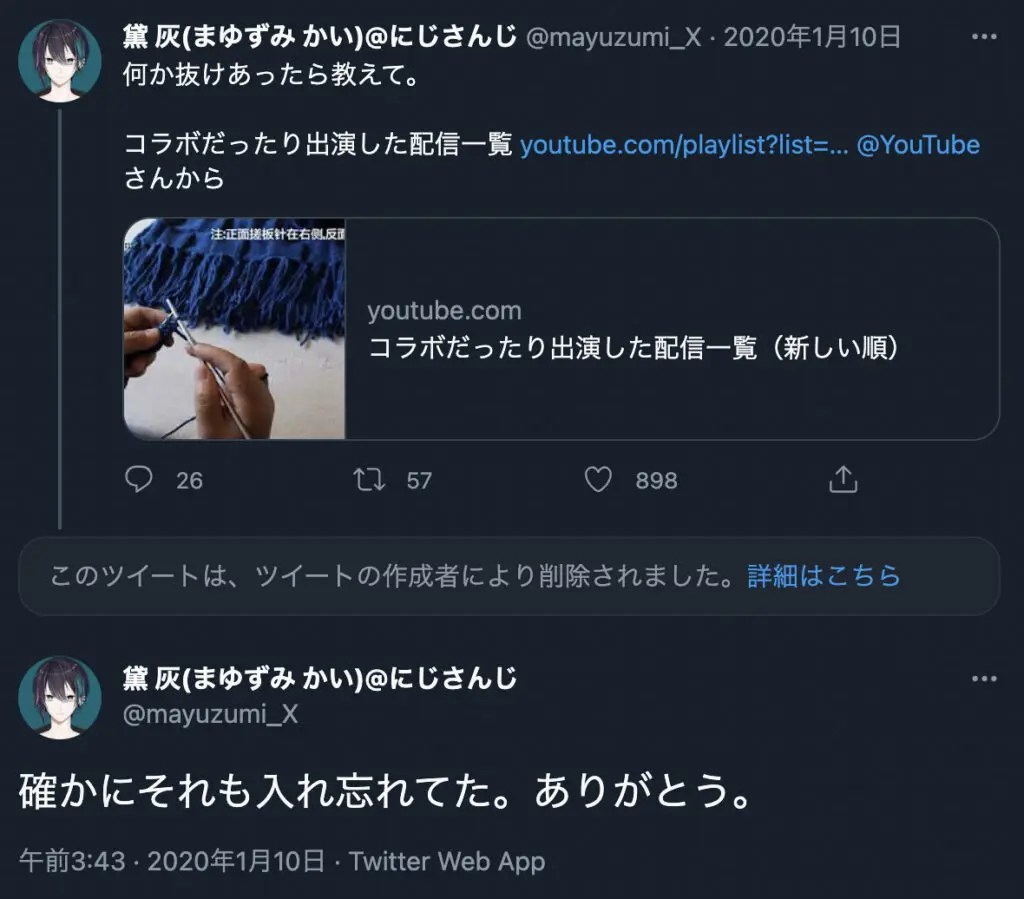Click the Twitter Web App source label
The height and width of the screenshot is (899, 1024).
(x=447, y=861)
